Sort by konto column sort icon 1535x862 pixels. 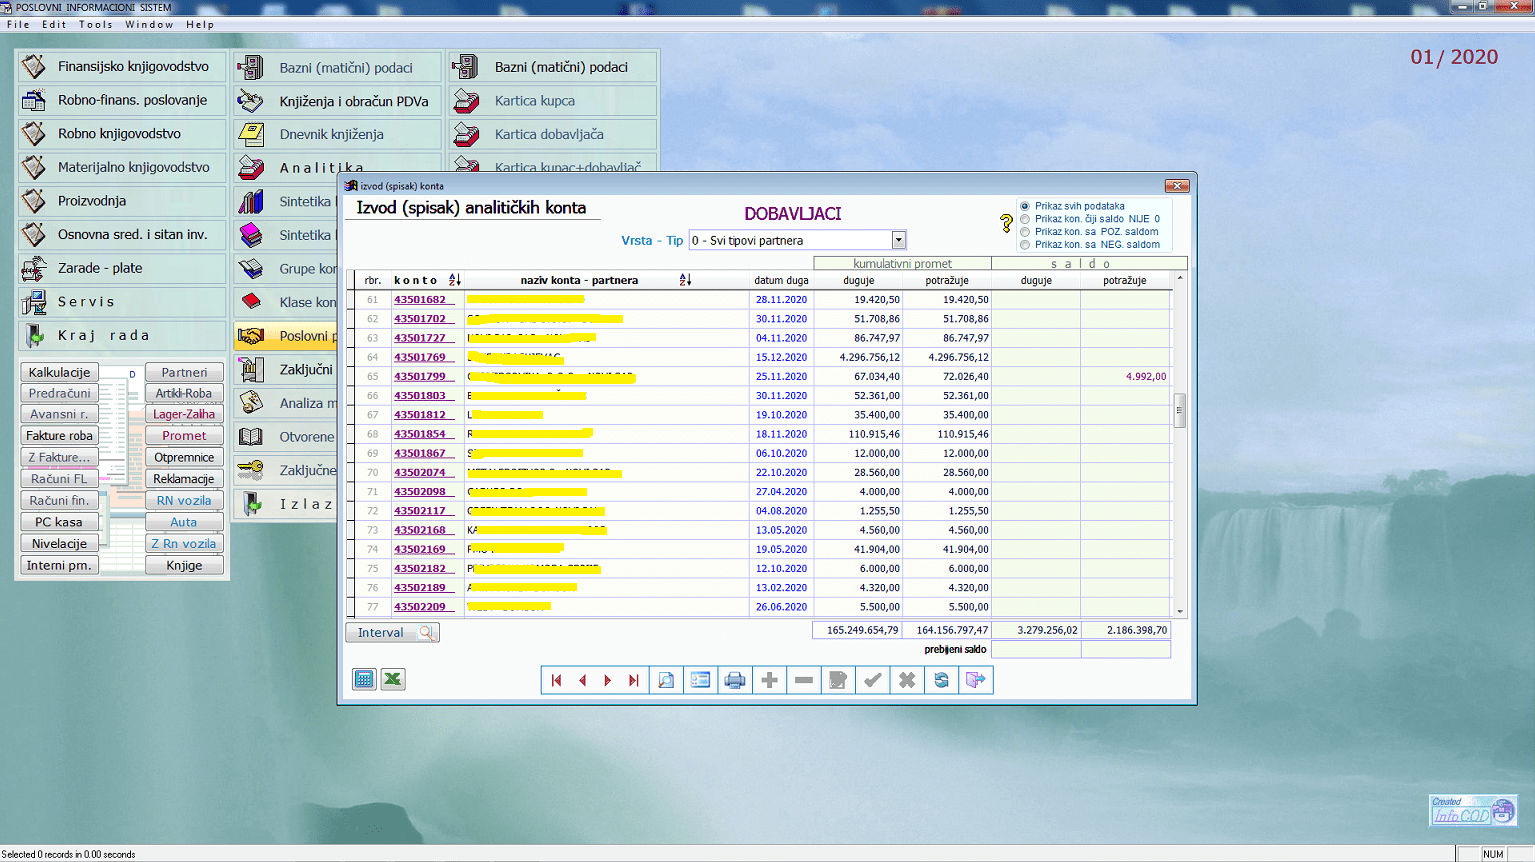point(455,280)
